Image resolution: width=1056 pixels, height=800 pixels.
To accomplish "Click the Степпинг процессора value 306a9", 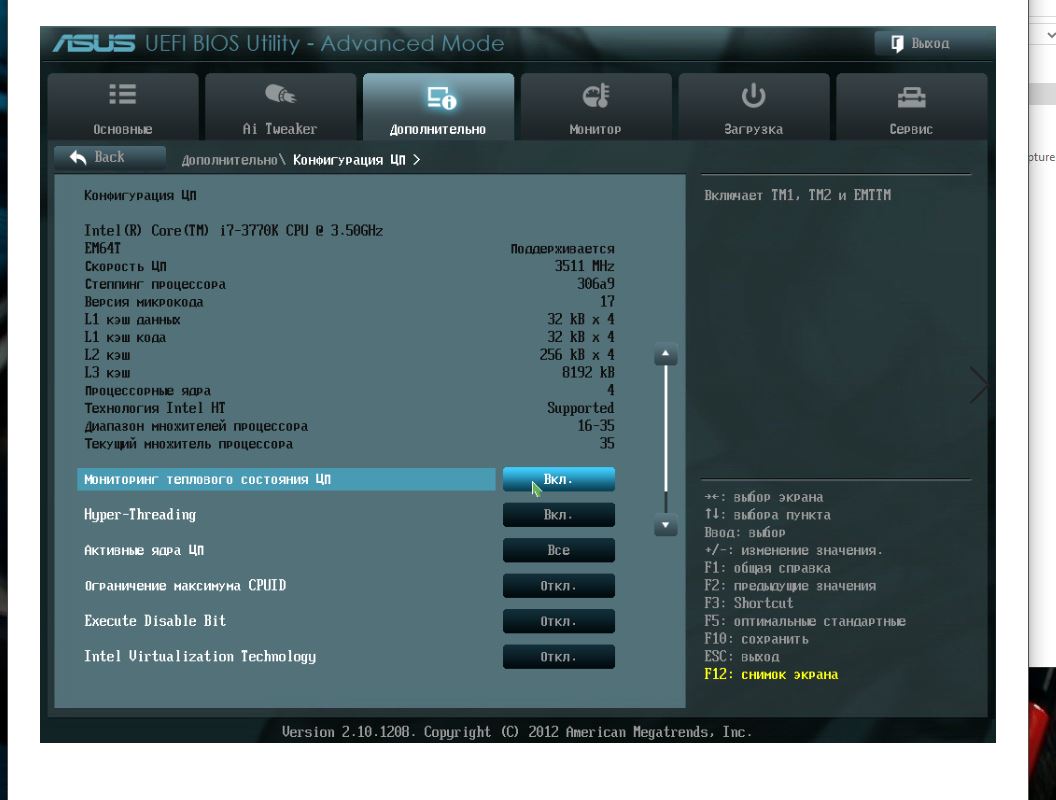I will (x=595, y=284).
